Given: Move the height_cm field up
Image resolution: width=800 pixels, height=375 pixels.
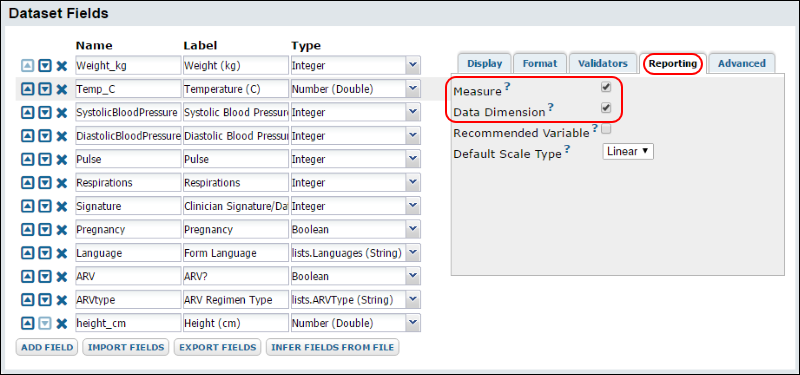Looking at the screenshot, I should coord(28,323).
